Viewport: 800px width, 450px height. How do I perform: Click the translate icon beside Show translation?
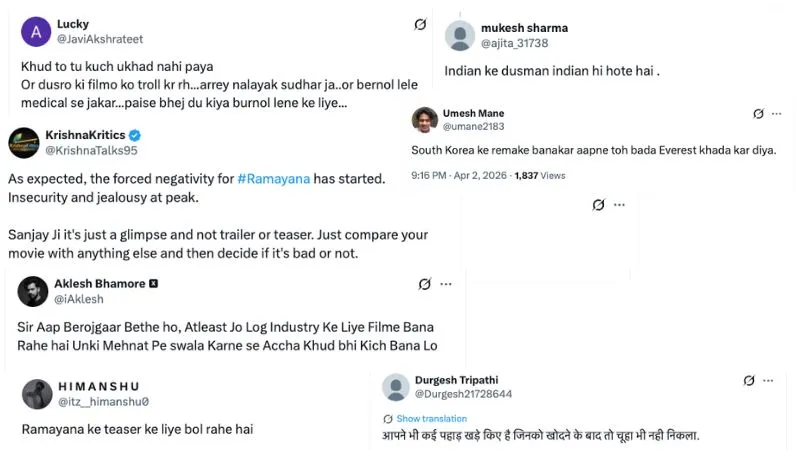coord(388,418)
